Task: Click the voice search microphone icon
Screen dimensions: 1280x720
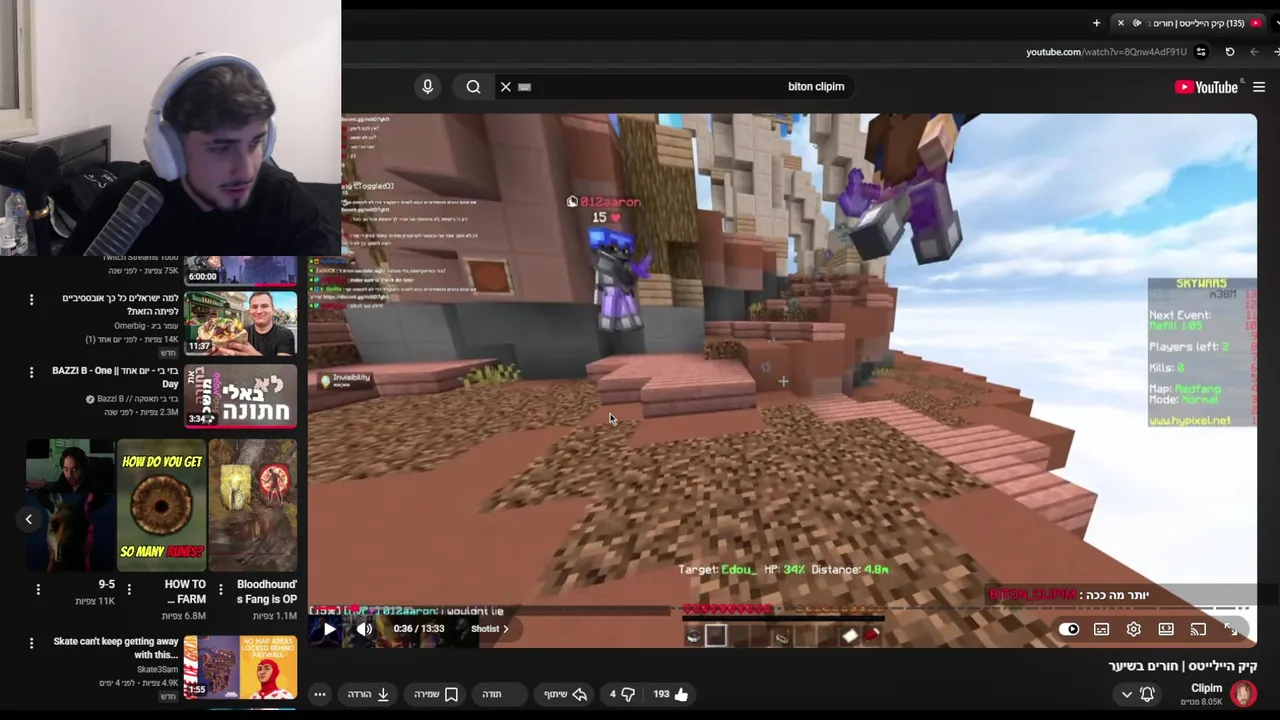Action: (427, 87)
